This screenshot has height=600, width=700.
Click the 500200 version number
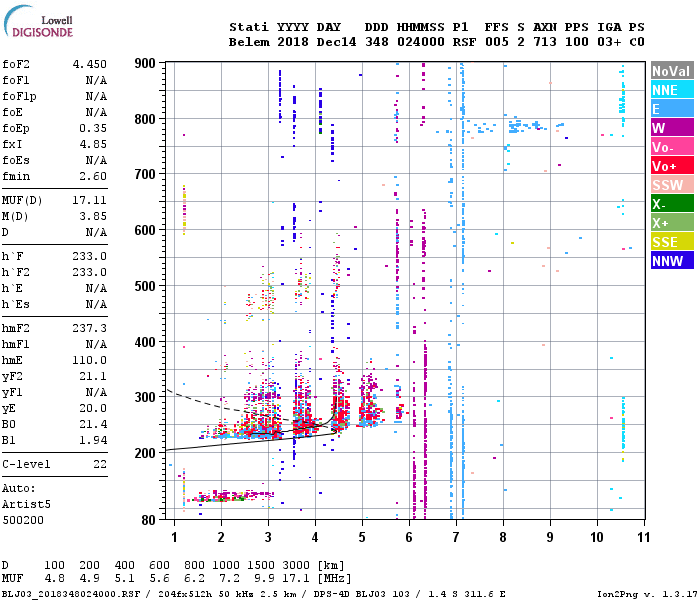pyautogui.click(x=23, y=520)
